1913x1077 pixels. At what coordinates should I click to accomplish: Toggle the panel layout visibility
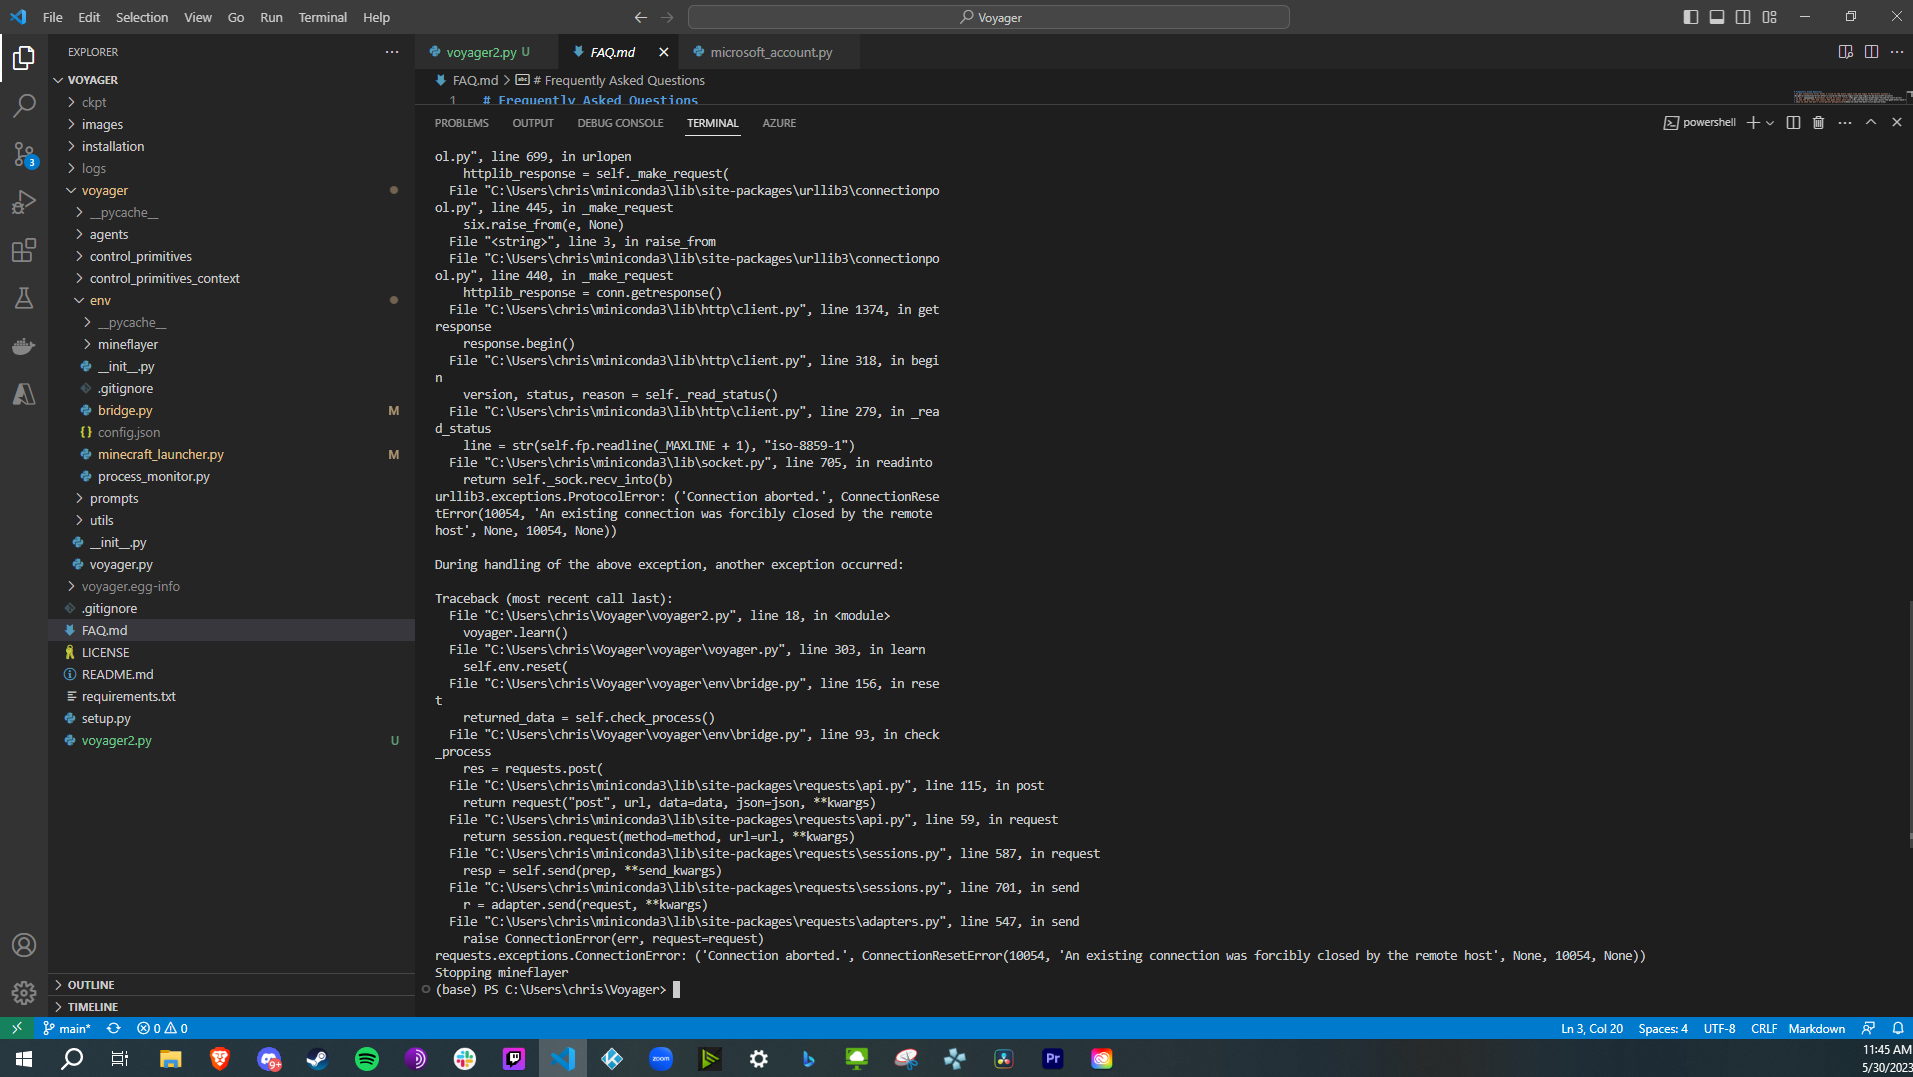pos(1716,17)
